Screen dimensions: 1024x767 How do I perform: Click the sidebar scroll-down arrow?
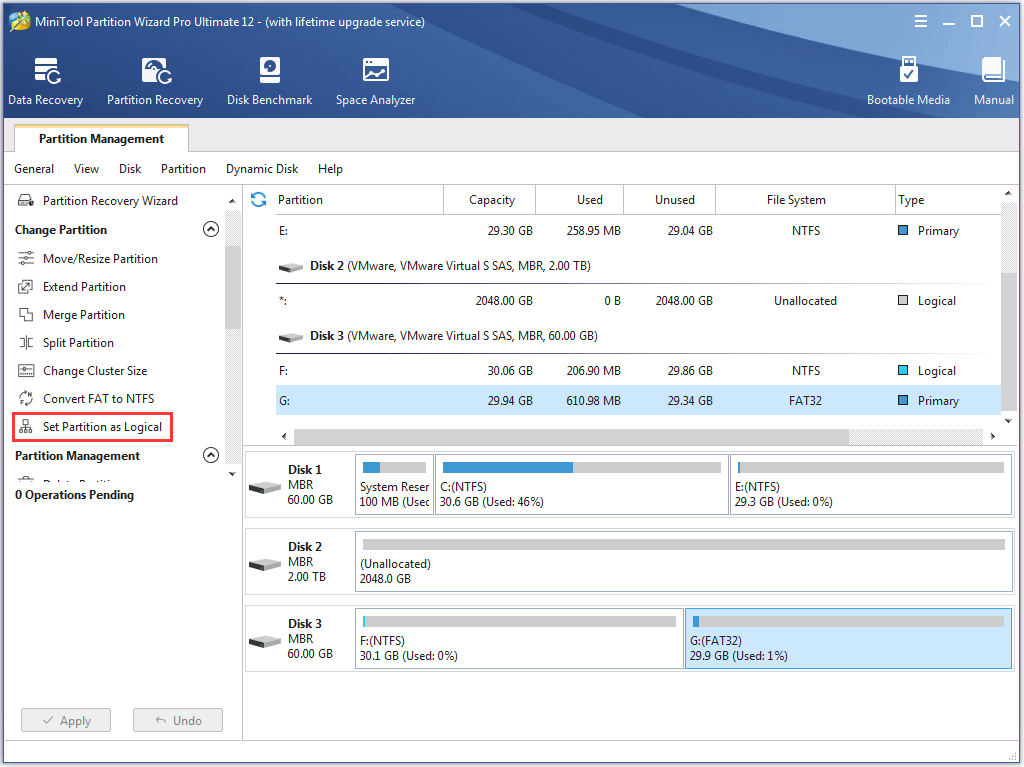pyautogui.click(x=232, y=474)
